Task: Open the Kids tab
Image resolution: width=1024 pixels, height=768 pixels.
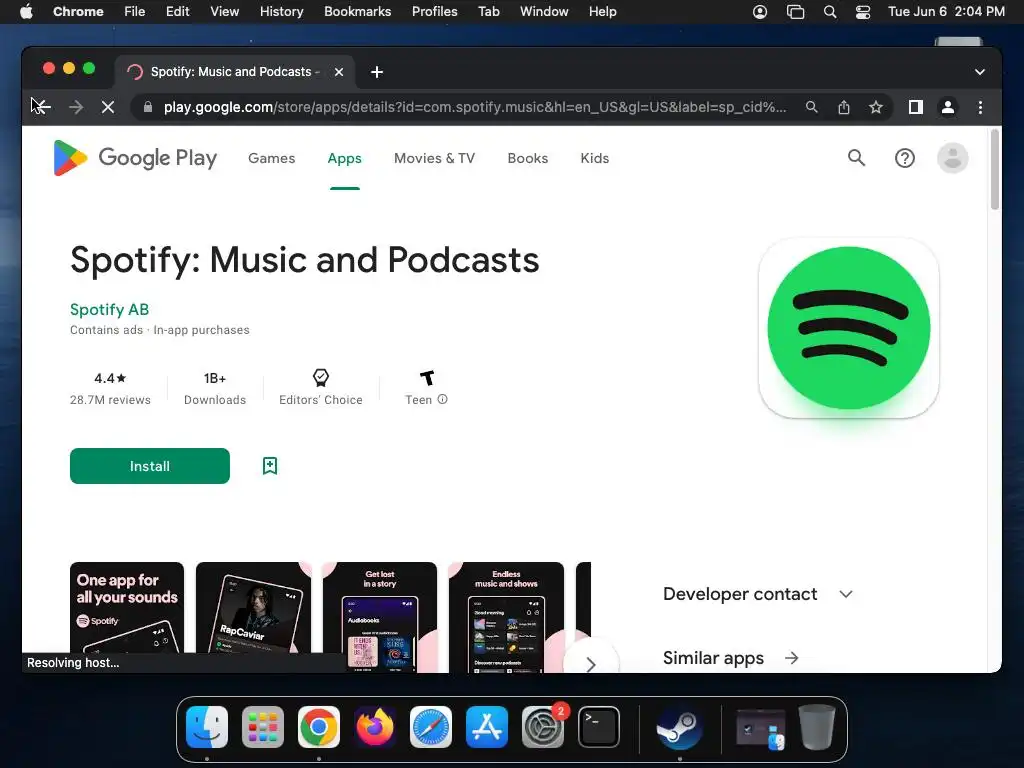Action: click(x=594, y=158)
